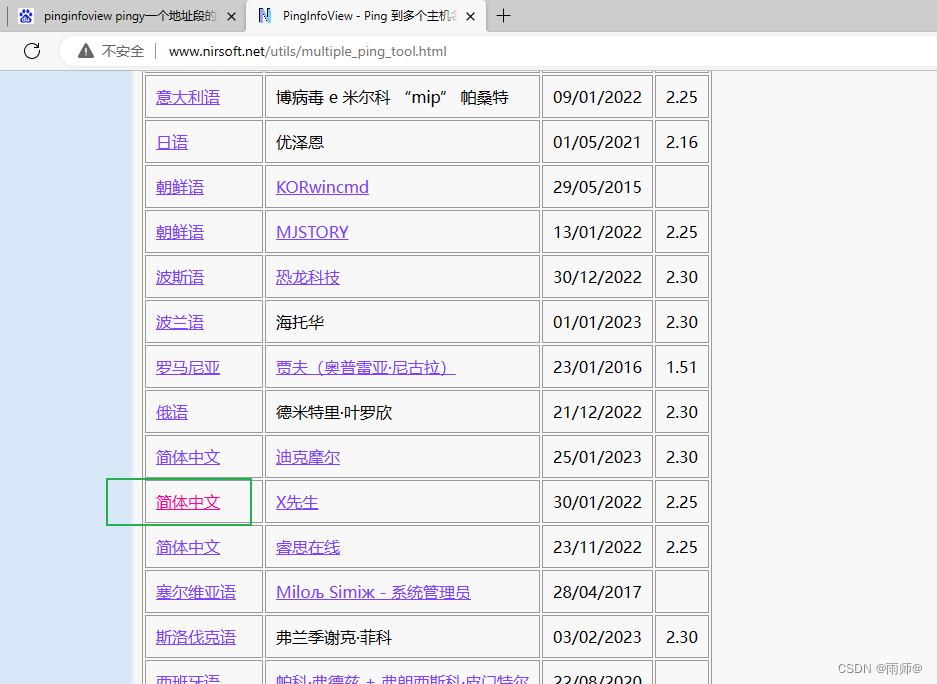Open the 意大利语 translation link

(187, 96)
